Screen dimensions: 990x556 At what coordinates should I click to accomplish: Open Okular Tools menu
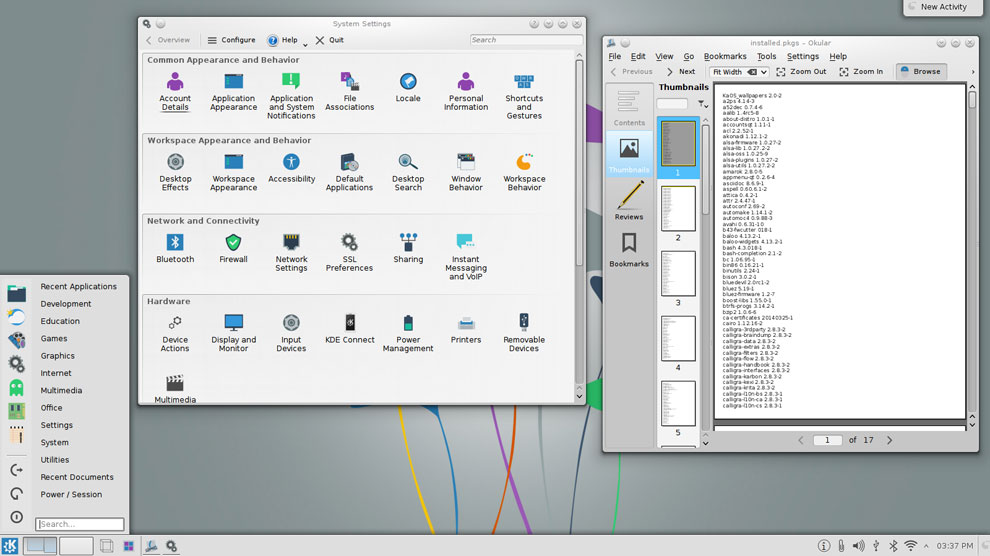766,56
